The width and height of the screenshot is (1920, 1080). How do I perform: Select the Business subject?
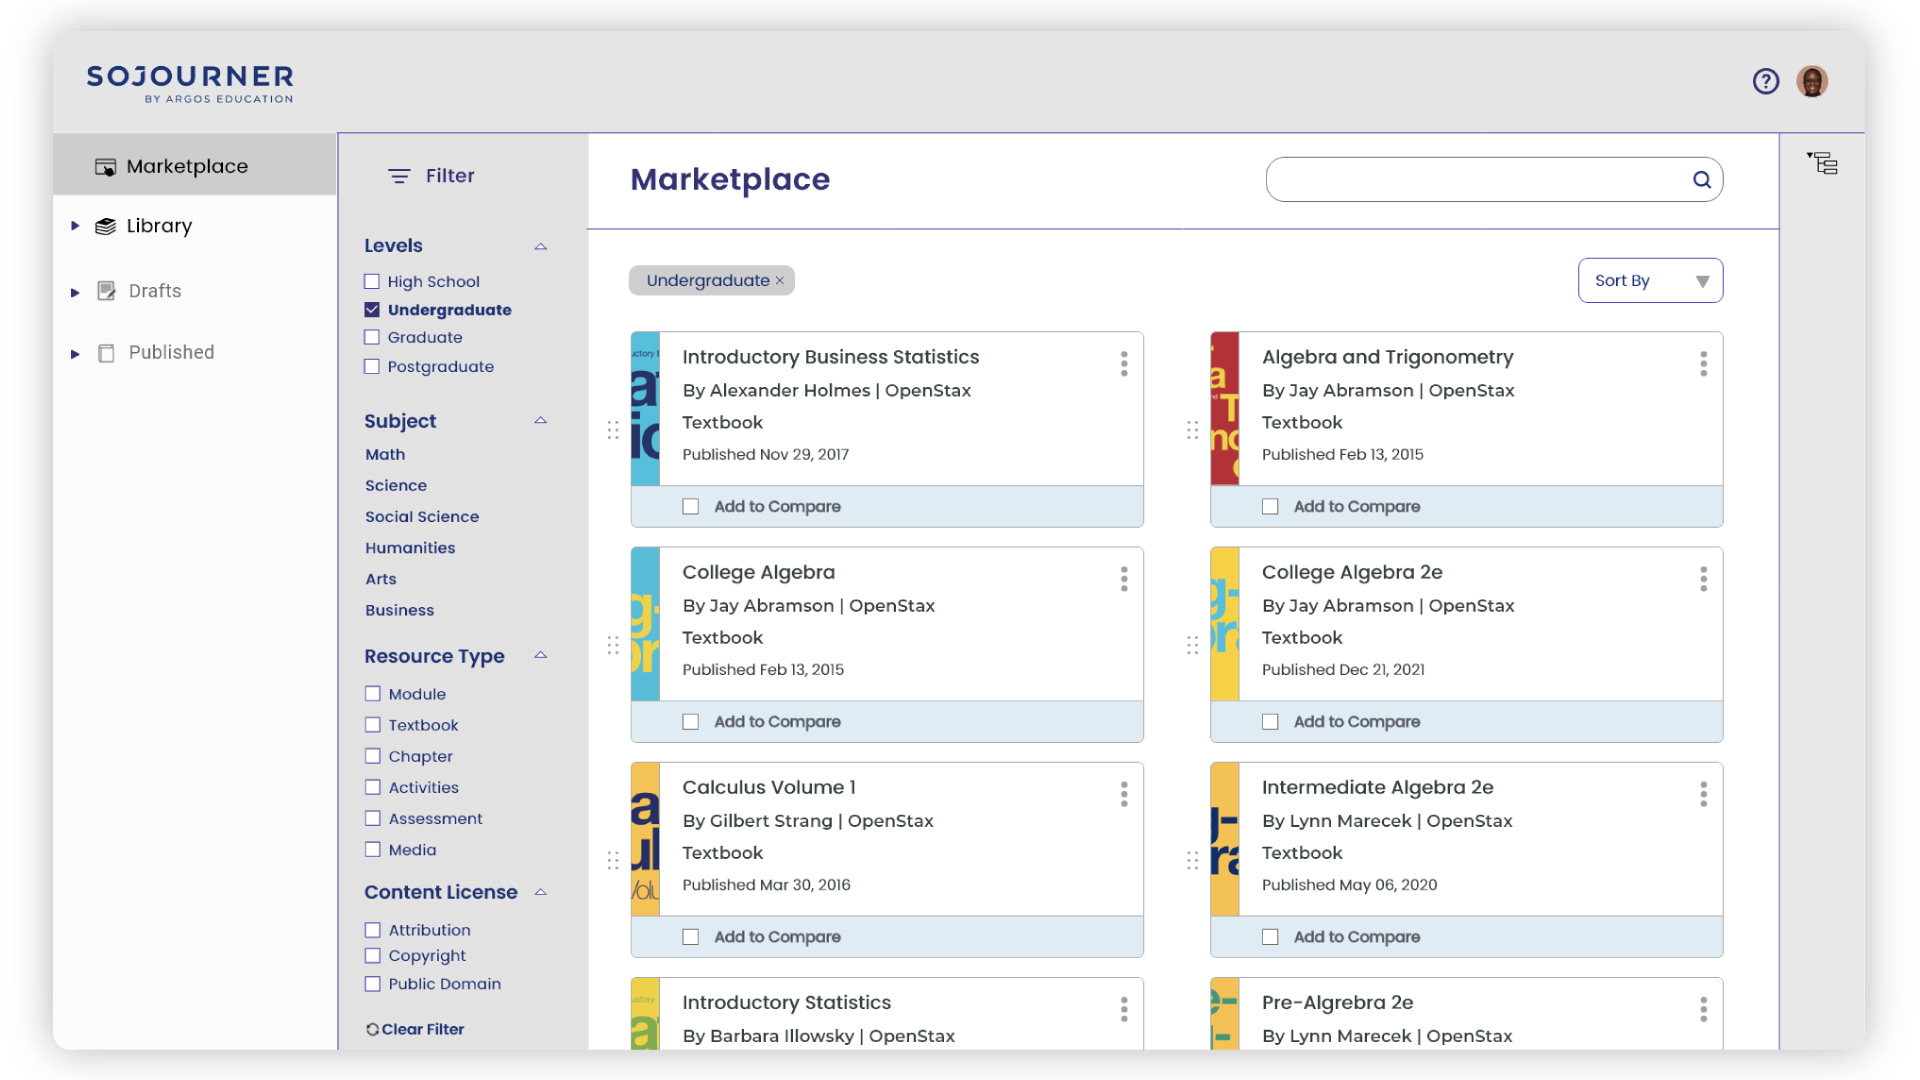399,610
